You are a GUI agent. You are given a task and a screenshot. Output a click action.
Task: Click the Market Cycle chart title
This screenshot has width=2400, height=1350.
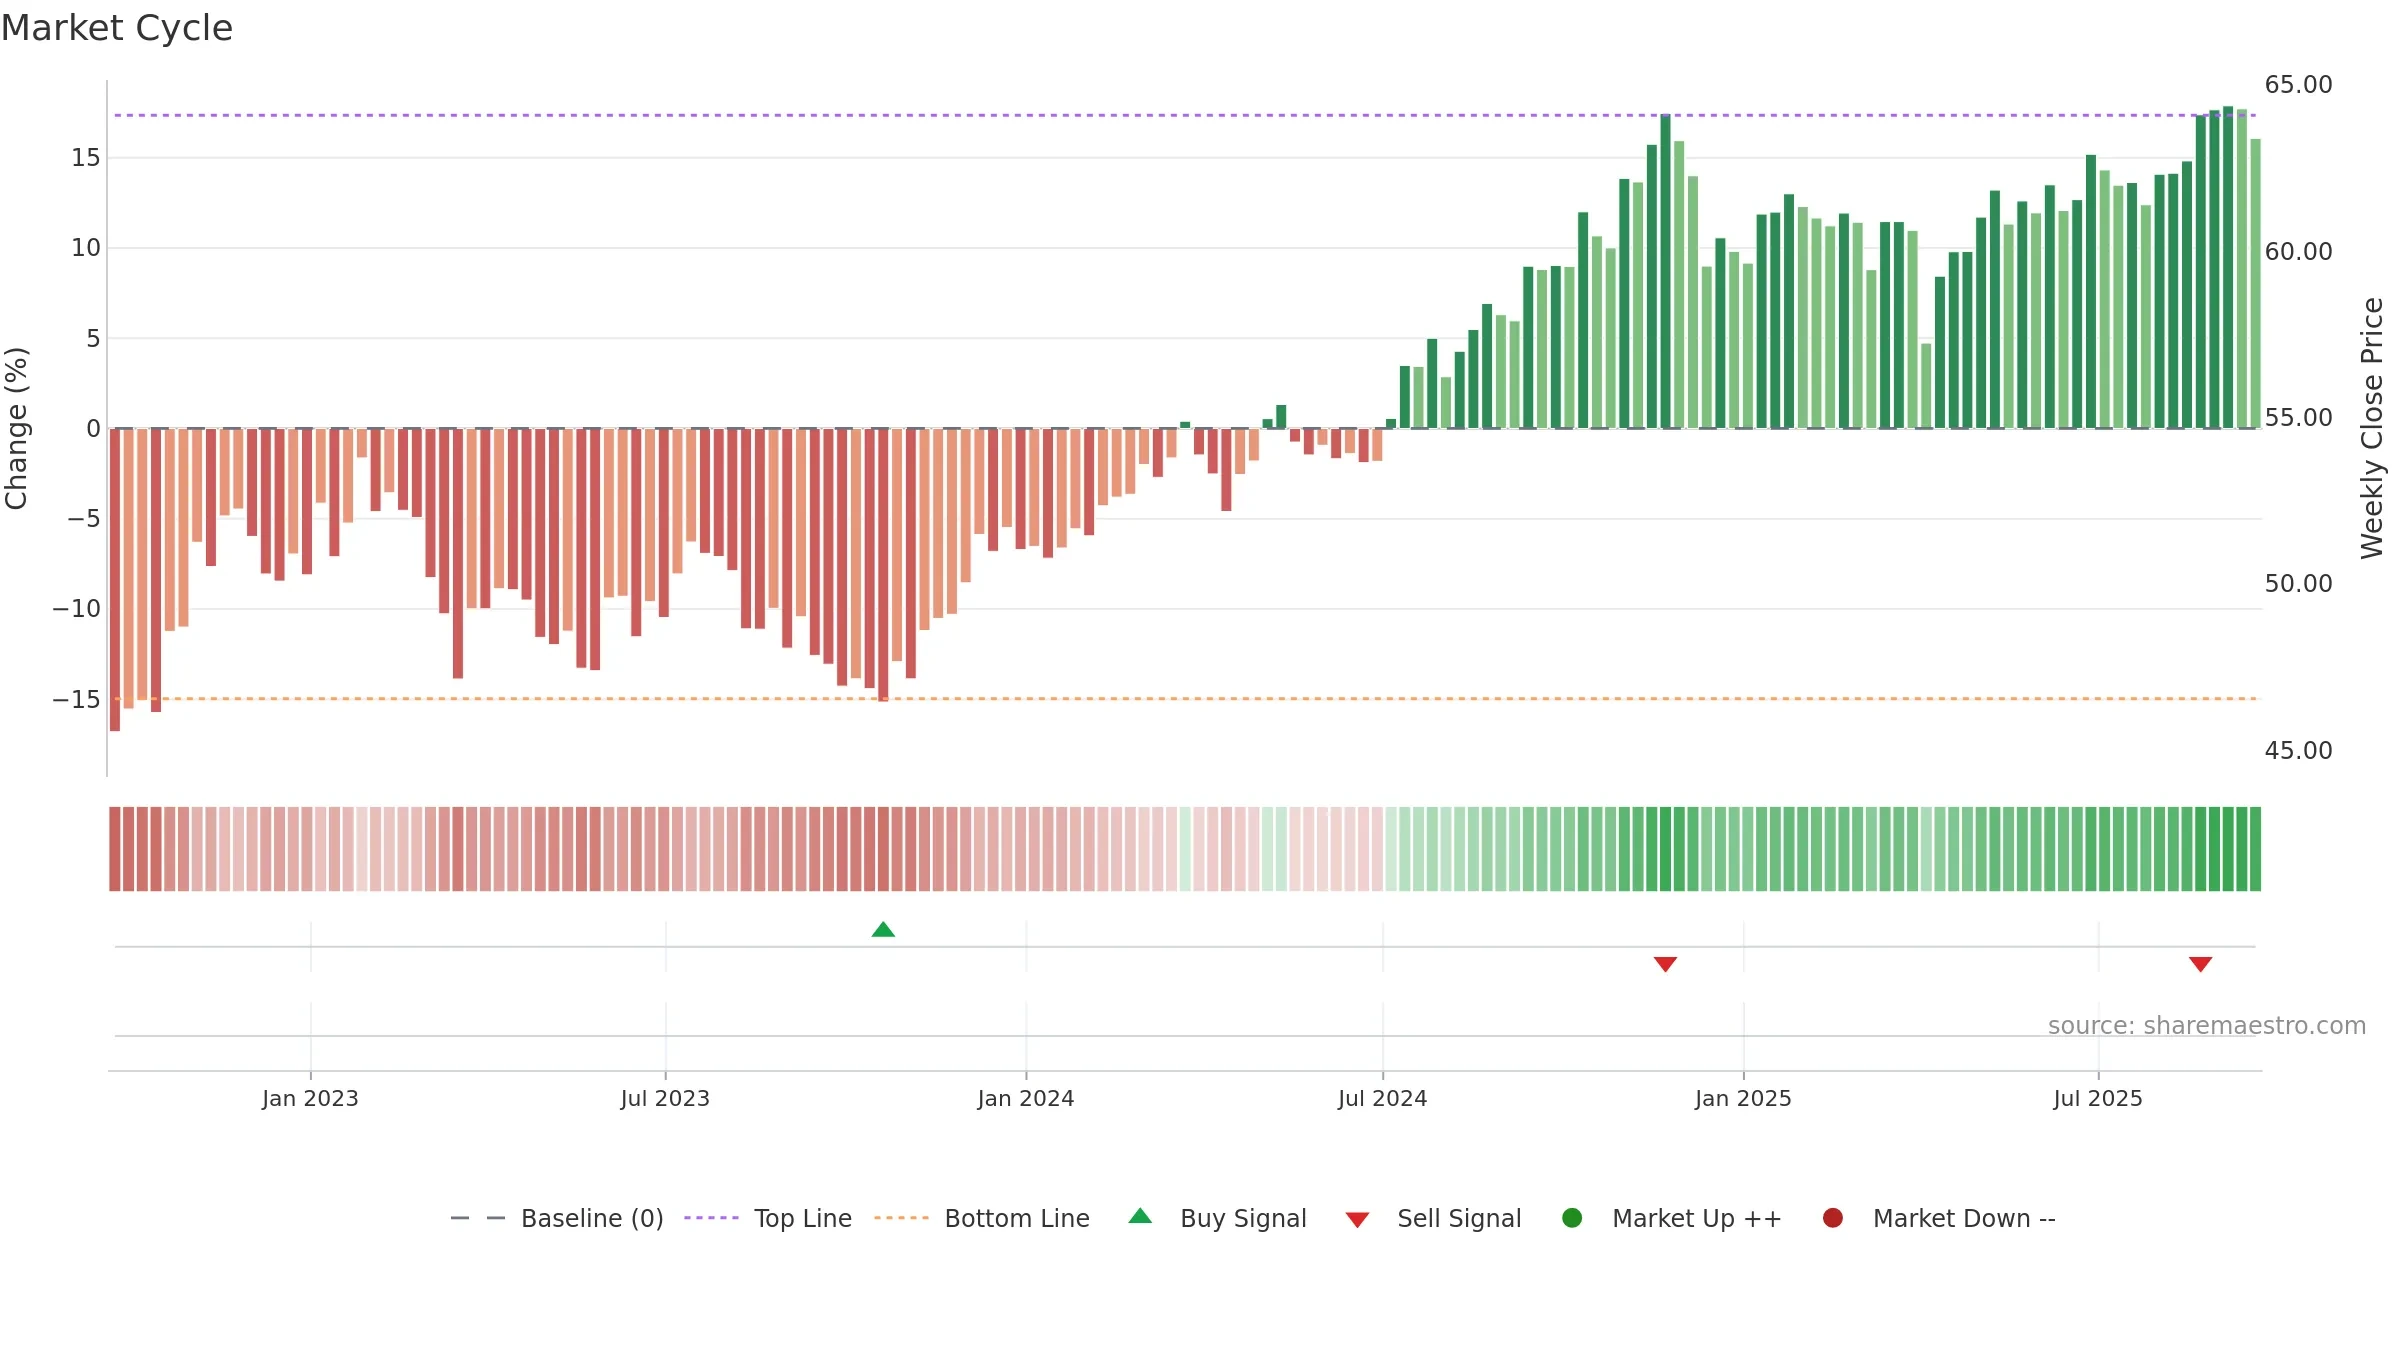click(x=117, y=28)
